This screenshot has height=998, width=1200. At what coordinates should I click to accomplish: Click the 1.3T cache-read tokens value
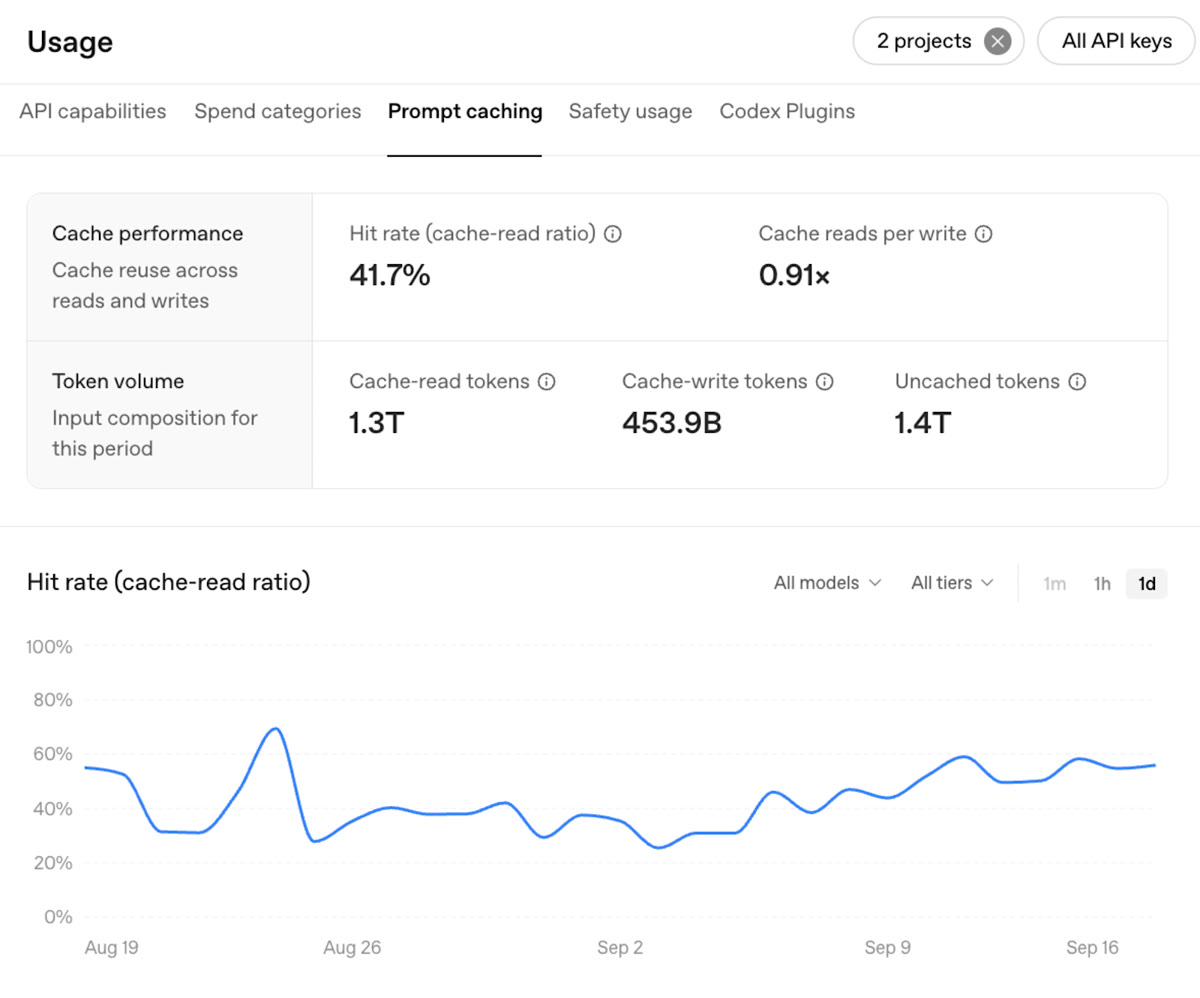click(377, 423)
